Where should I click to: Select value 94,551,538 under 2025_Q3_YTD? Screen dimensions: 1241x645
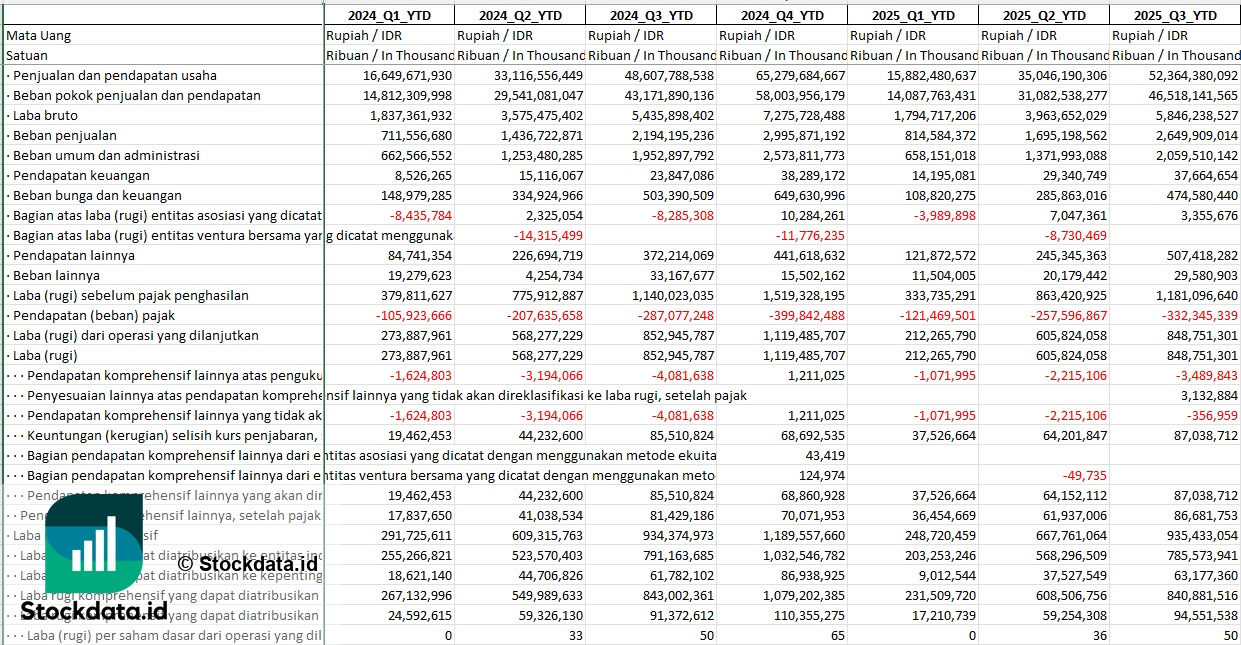tap(1207, 615)
